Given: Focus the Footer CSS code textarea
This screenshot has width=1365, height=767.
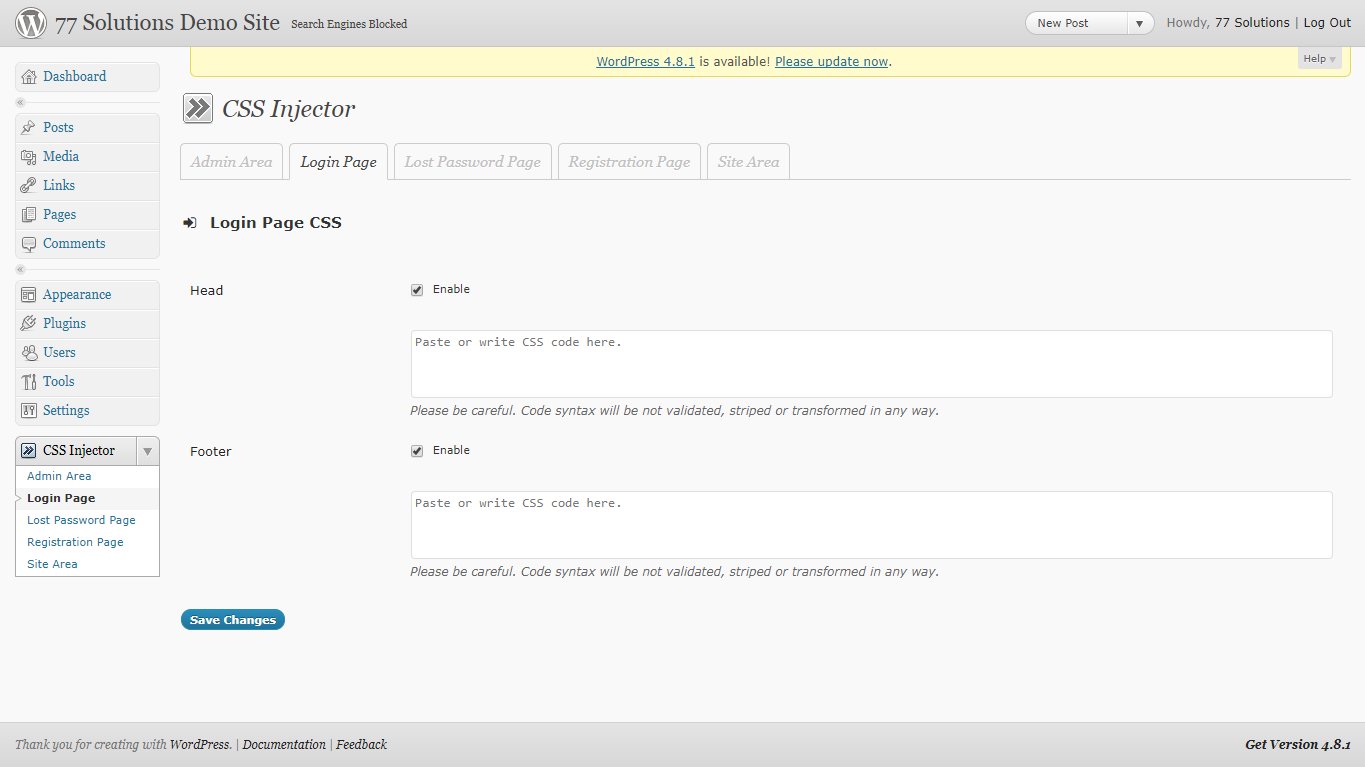Looking at the screenshot, I should [x=872, y=525].
